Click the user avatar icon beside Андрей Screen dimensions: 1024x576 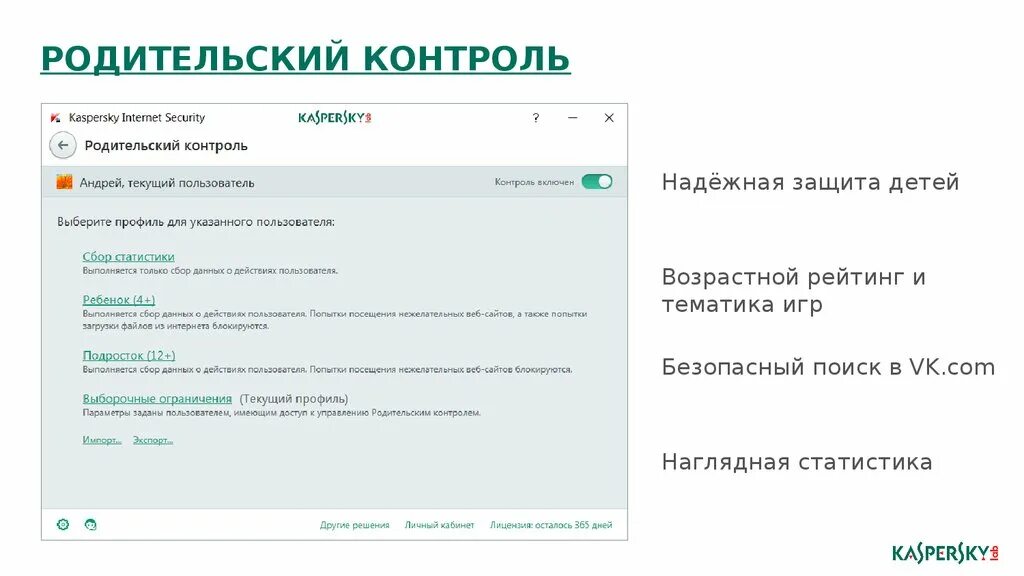(x=64, y=182)
